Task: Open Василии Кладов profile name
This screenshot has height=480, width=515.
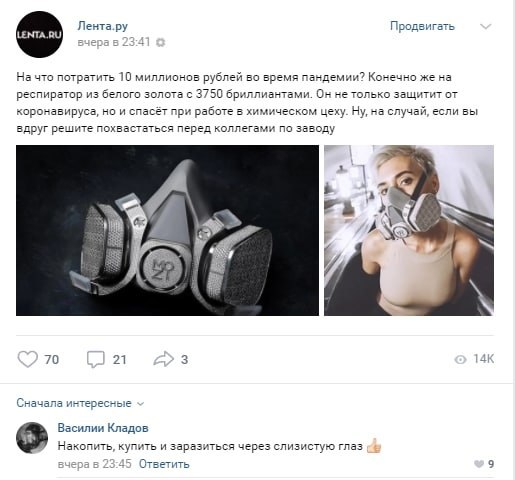Action: click(x=103, y=428)
